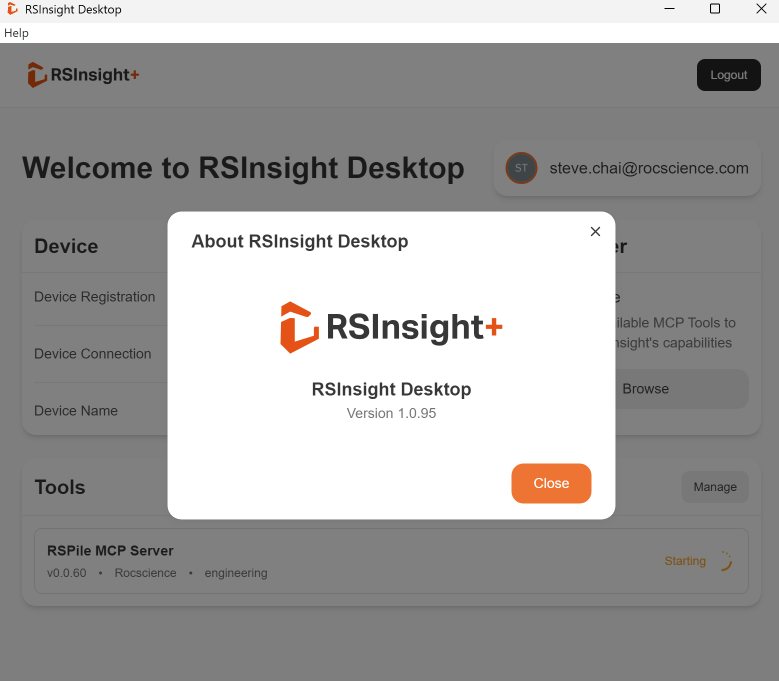Viewport: 779px width, 681px height.
Task: Select the RSPile MCP Server entry
Action: coord(391,561)
